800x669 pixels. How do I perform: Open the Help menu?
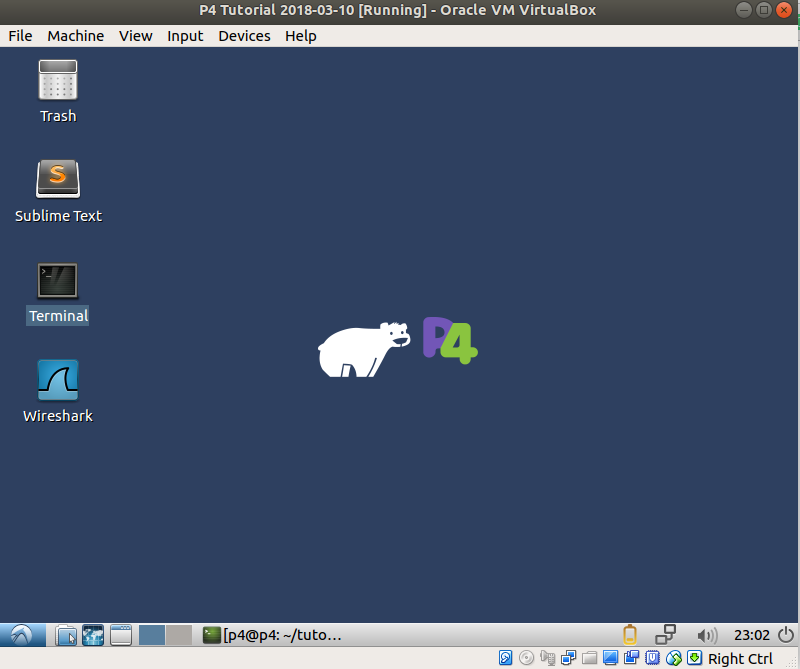tap(300, 36)
